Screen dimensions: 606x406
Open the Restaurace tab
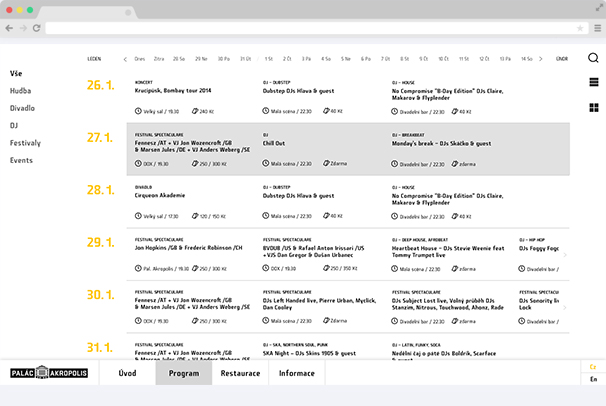click(x=240, y=373)
